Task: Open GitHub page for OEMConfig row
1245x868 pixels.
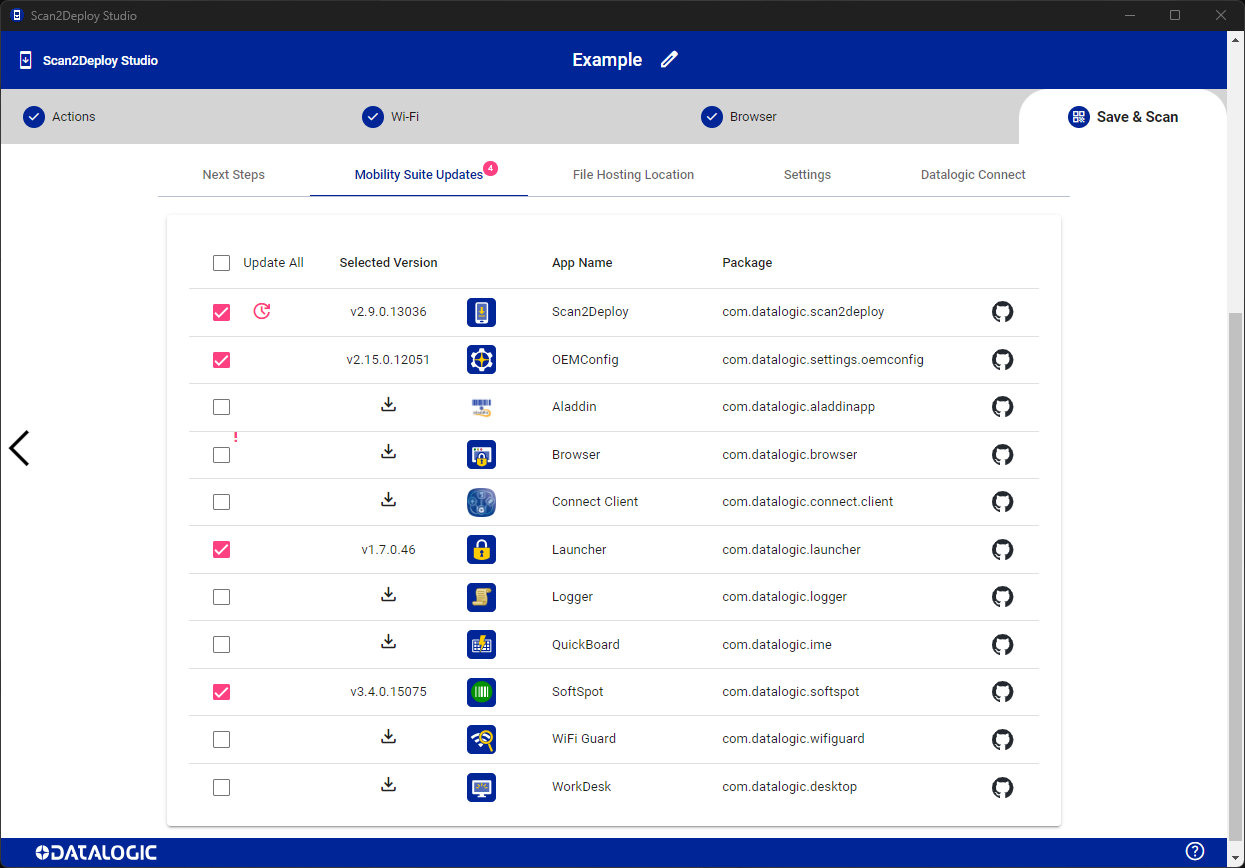Action: (1002, 359)
